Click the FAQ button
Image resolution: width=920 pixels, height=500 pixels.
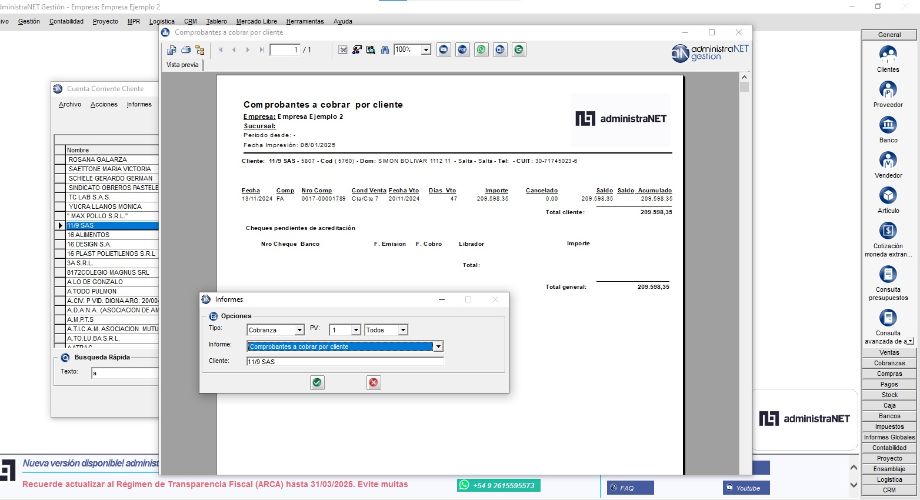click(x=630, y=488)
